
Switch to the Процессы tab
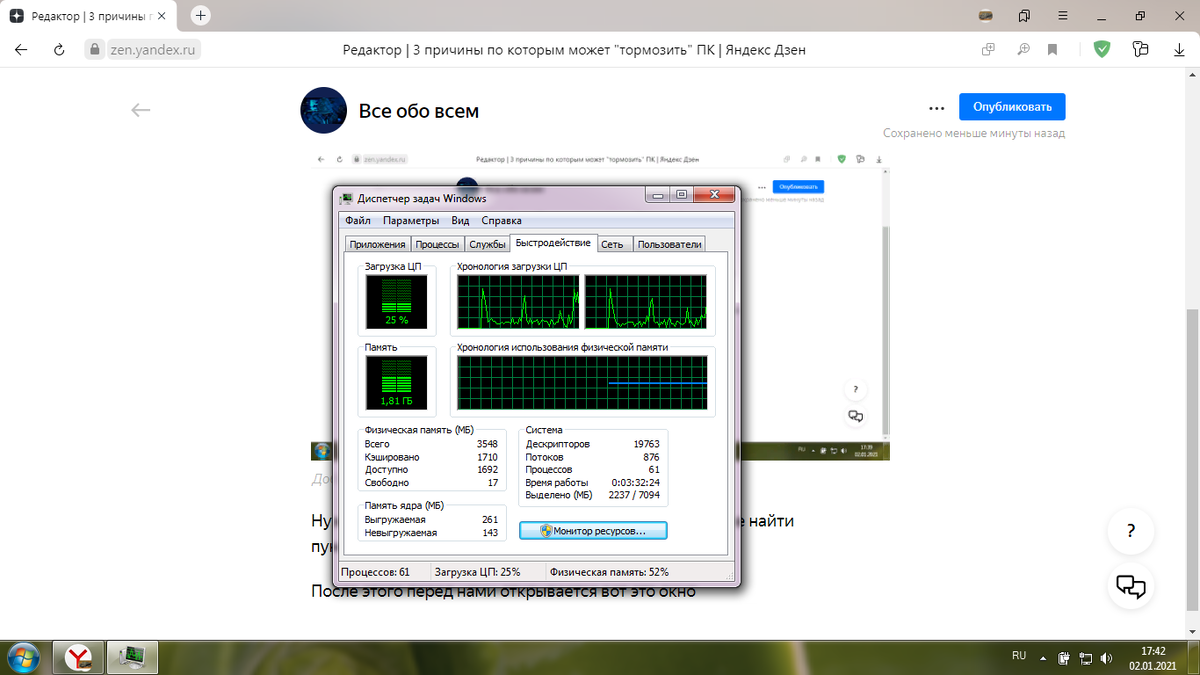coord(437,244)
